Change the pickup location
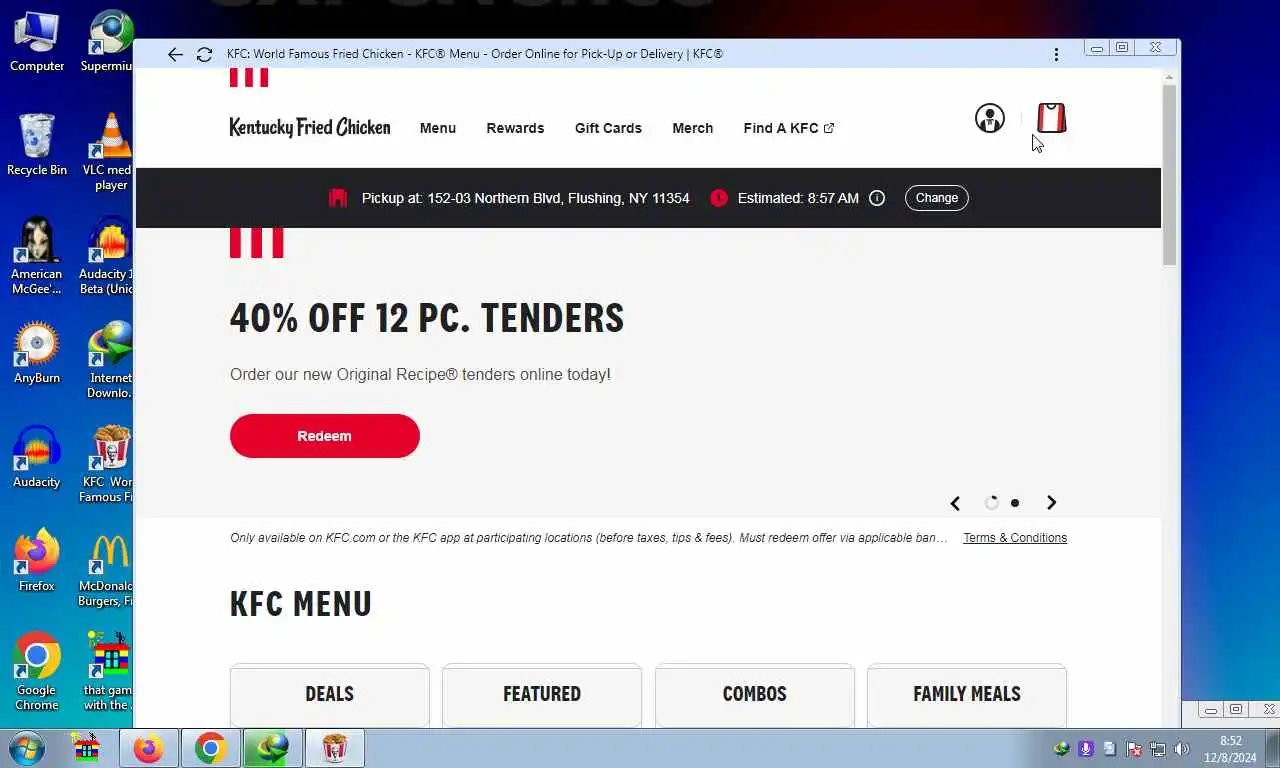 pos(937,198)
